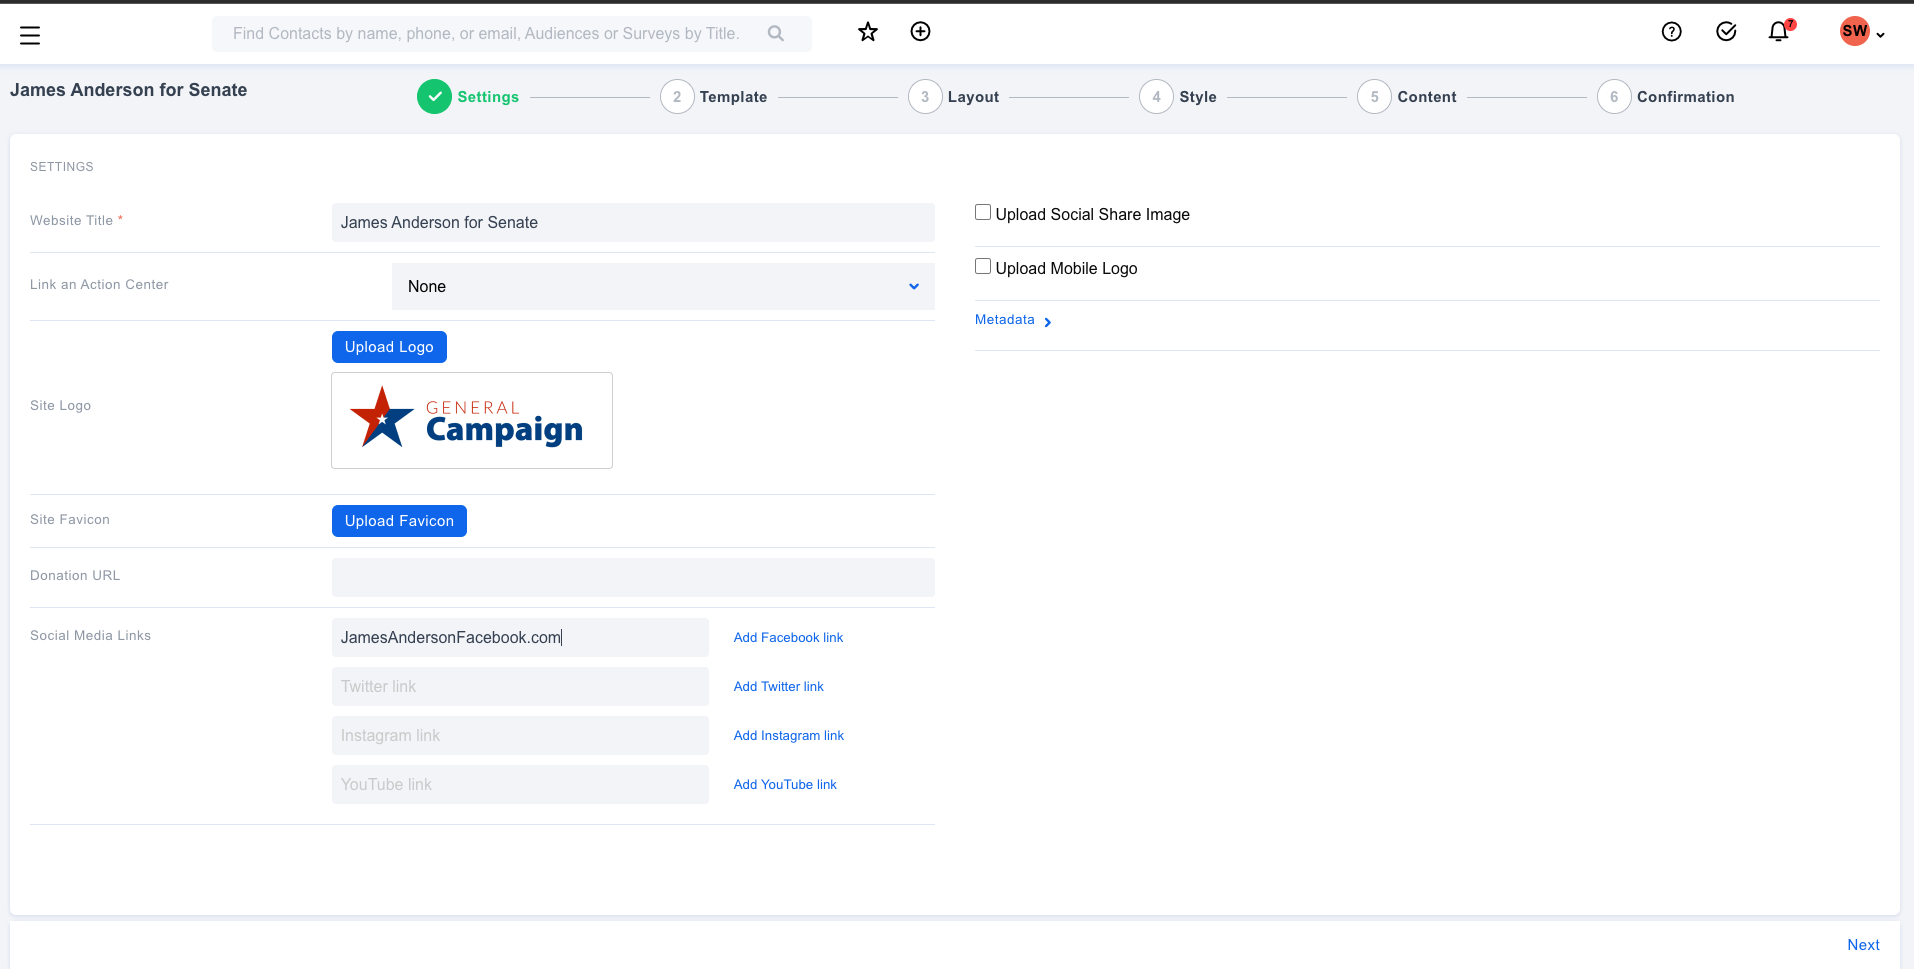Open the tasks checkmark circle icon

click(1726, 32)
